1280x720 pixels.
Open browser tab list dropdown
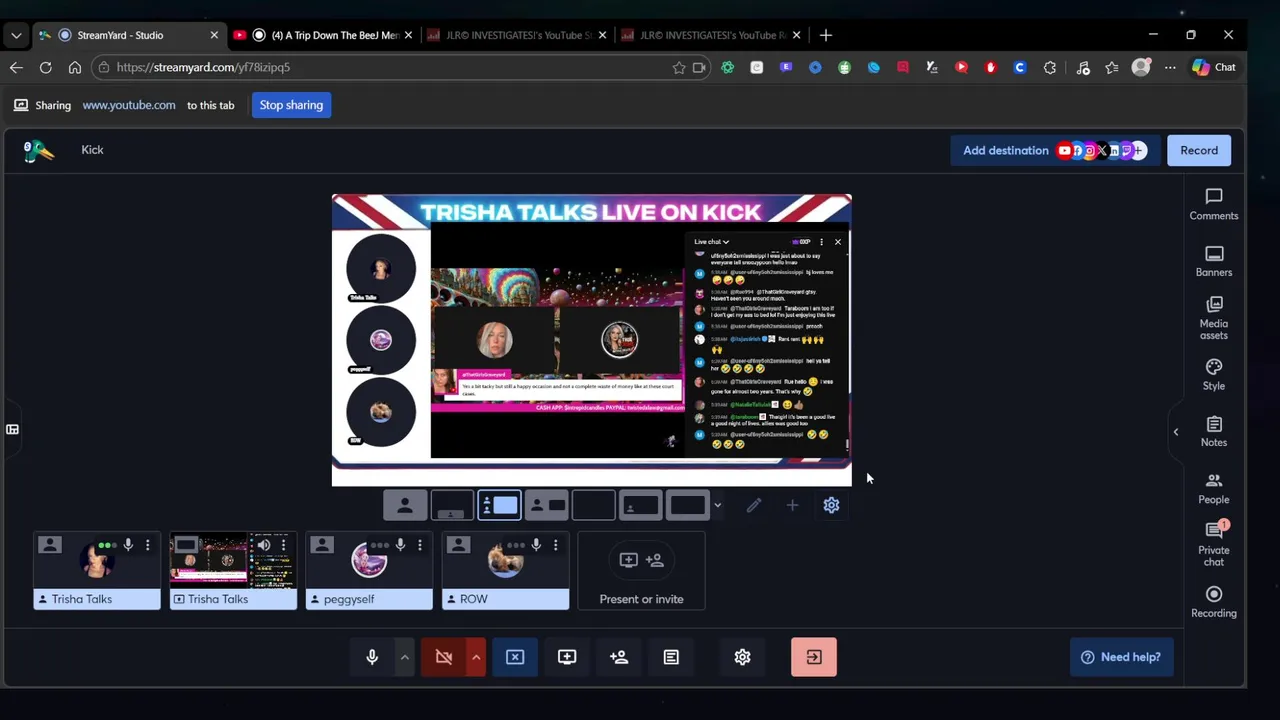pos(16,35)
